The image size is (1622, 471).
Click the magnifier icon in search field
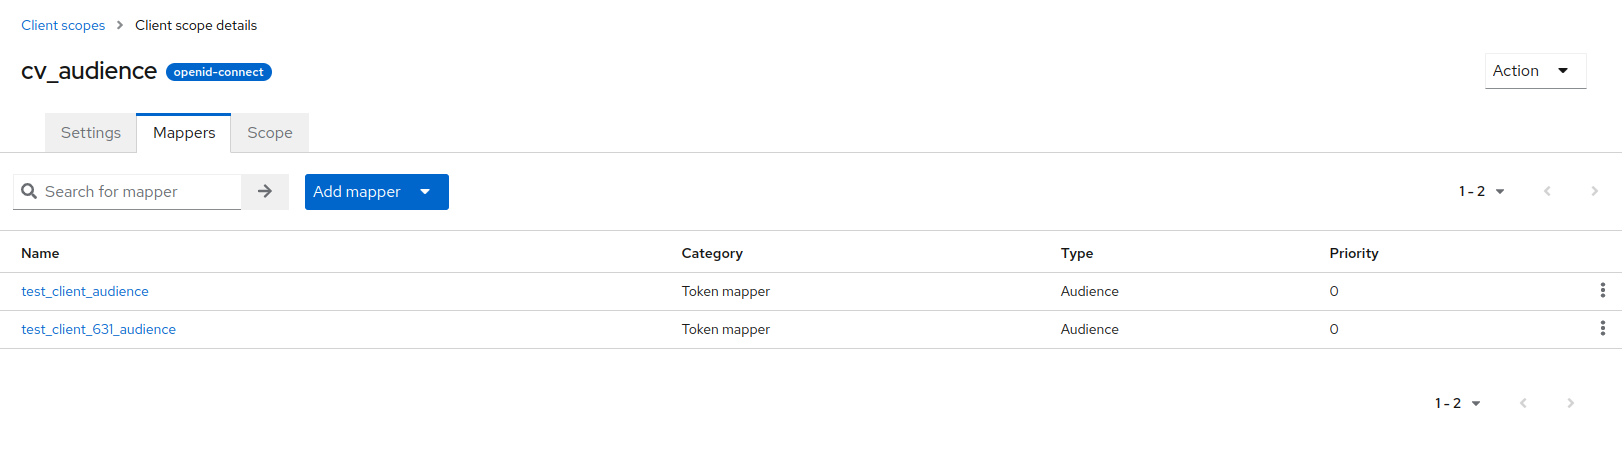point(29,191)
